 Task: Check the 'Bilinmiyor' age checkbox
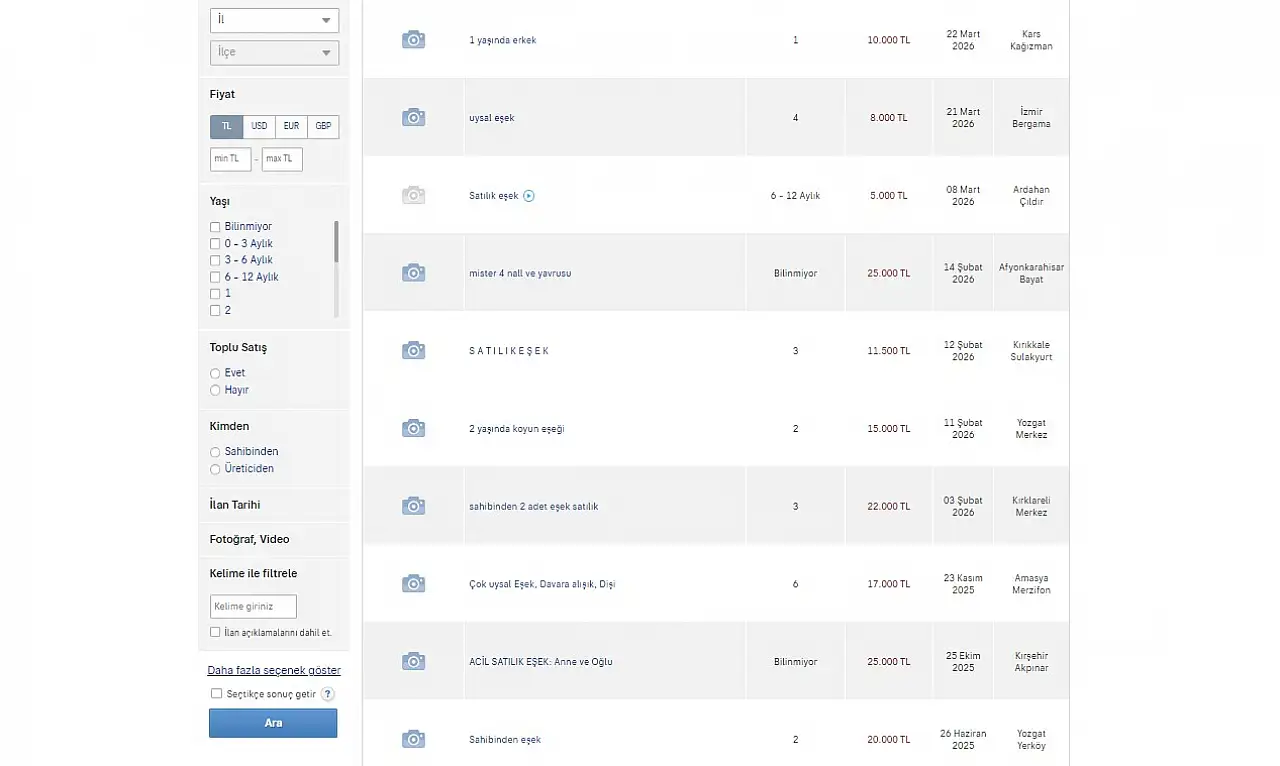(215, 227)
